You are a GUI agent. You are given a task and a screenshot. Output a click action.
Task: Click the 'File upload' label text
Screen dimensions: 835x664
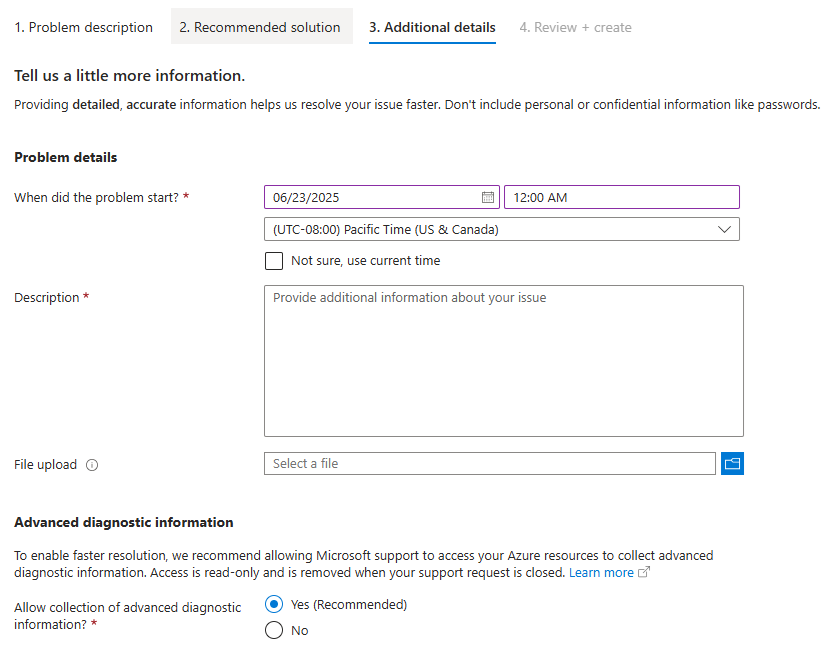(x=46, y=465)
